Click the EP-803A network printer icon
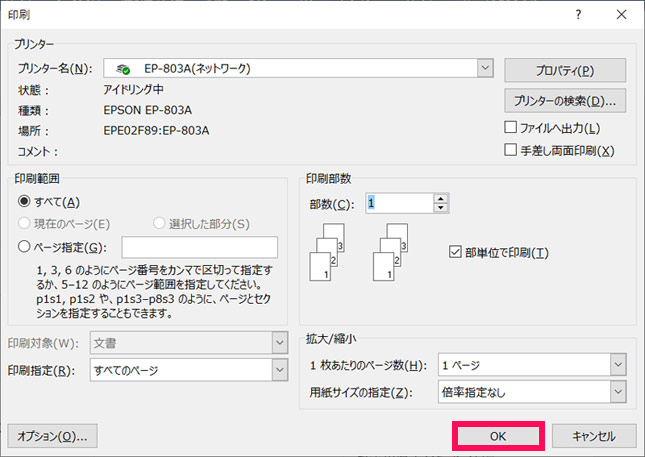645x457 pixels. click(123, 69)
